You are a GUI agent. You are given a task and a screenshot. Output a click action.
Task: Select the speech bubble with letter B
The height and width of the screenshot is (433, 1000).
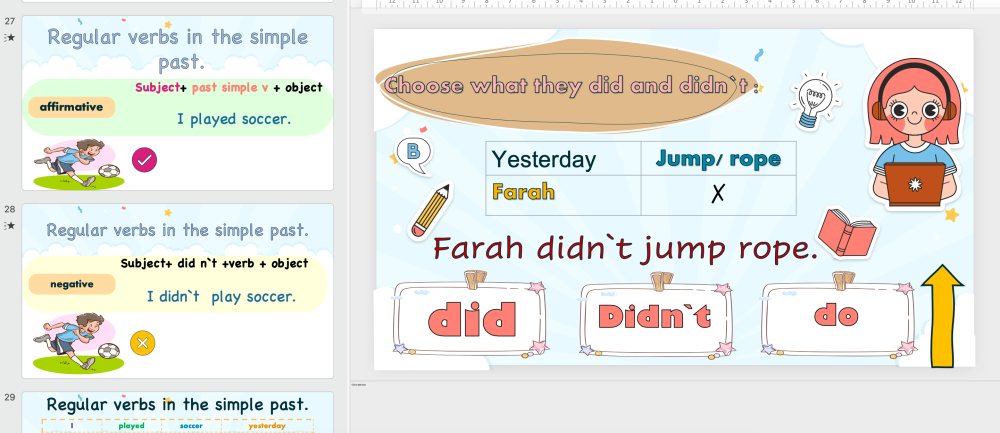coord(412,152)
